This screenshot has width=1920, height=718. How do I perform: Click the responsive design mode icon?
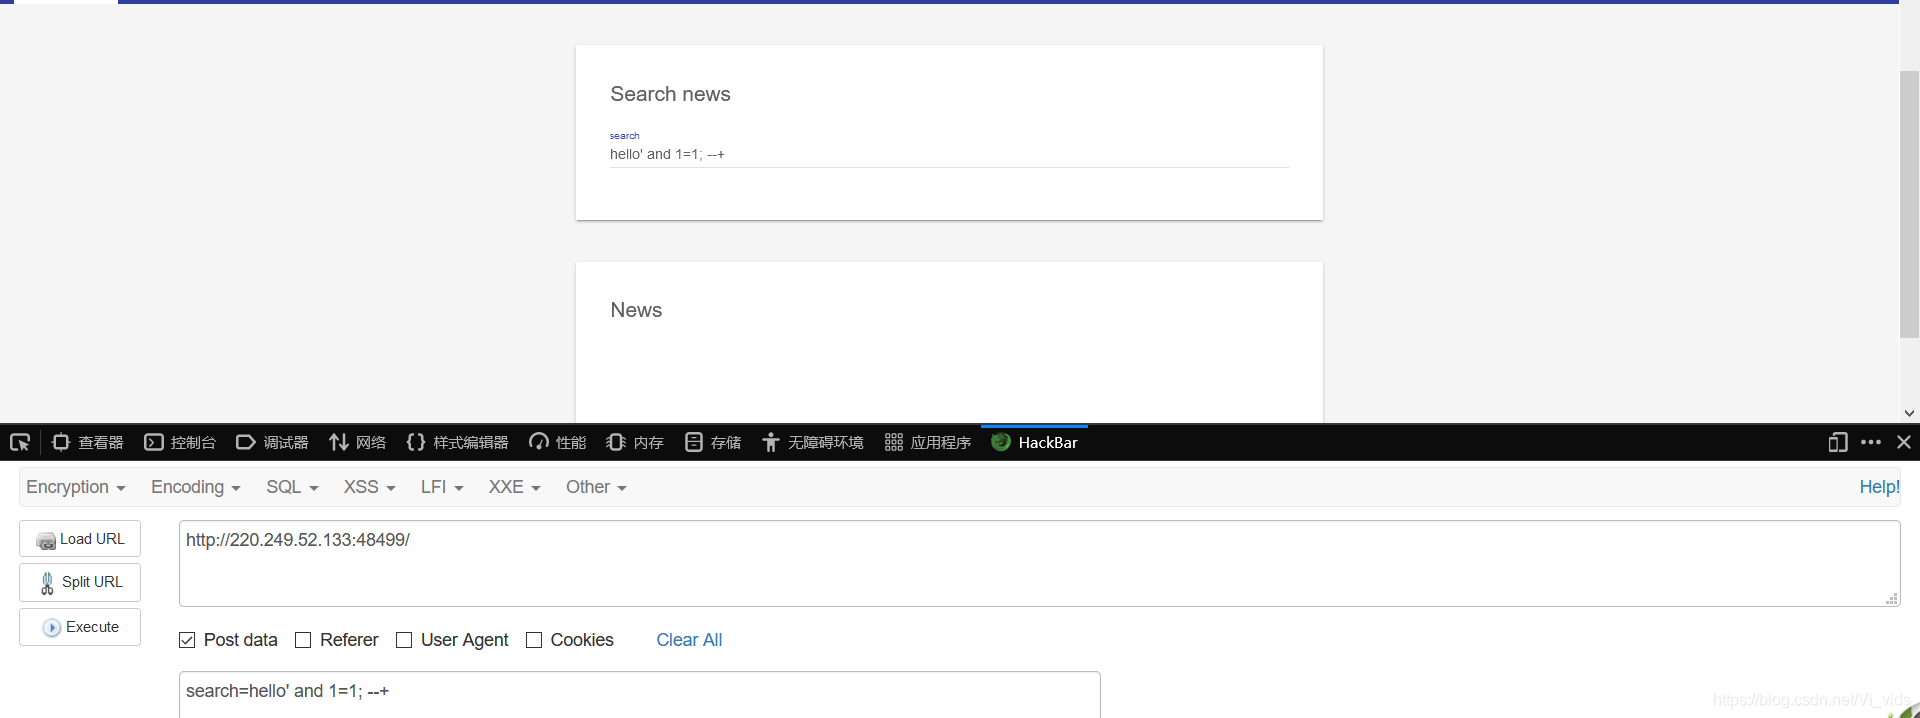(x=1838, y=442)
